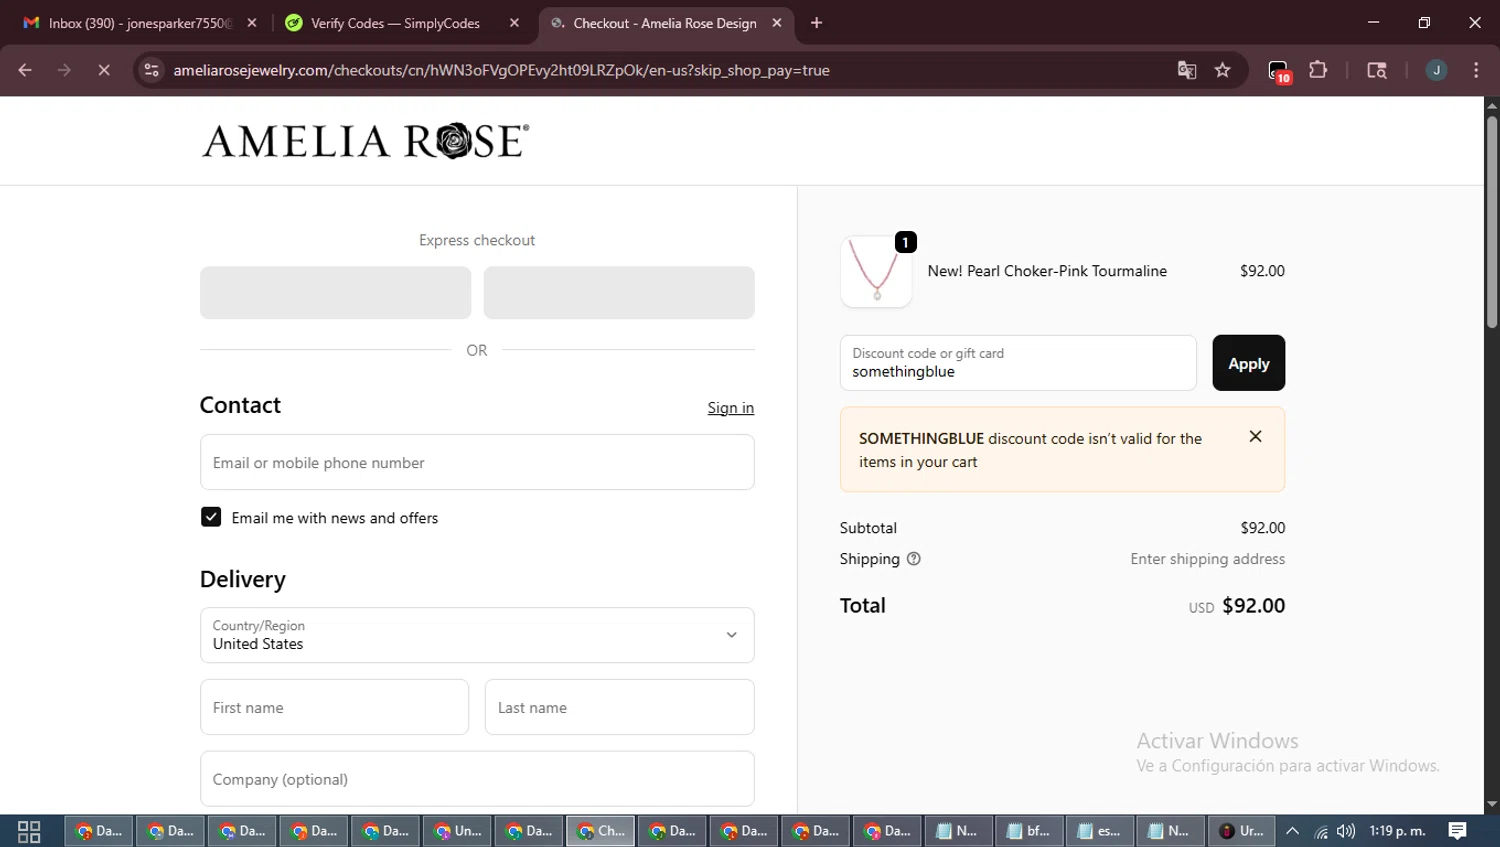Dismiss the SOMETHINGBLUE invalid code message

(1255, 436)
